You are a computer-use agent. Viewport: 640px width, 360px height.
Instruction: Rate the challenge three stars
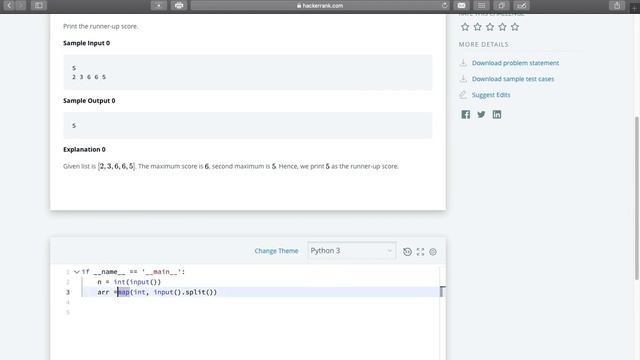tap(490, 27)
